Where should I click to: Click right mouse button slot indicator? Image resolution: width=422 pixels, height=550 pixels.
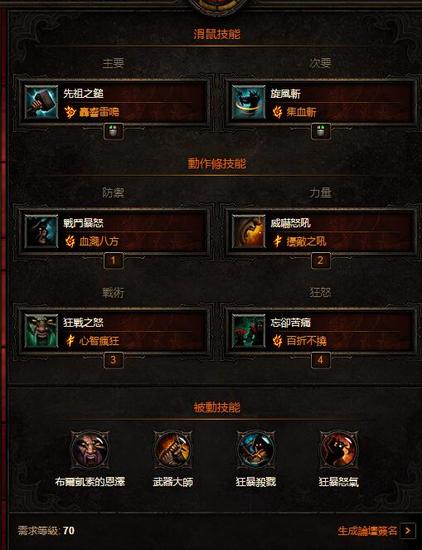321,131
